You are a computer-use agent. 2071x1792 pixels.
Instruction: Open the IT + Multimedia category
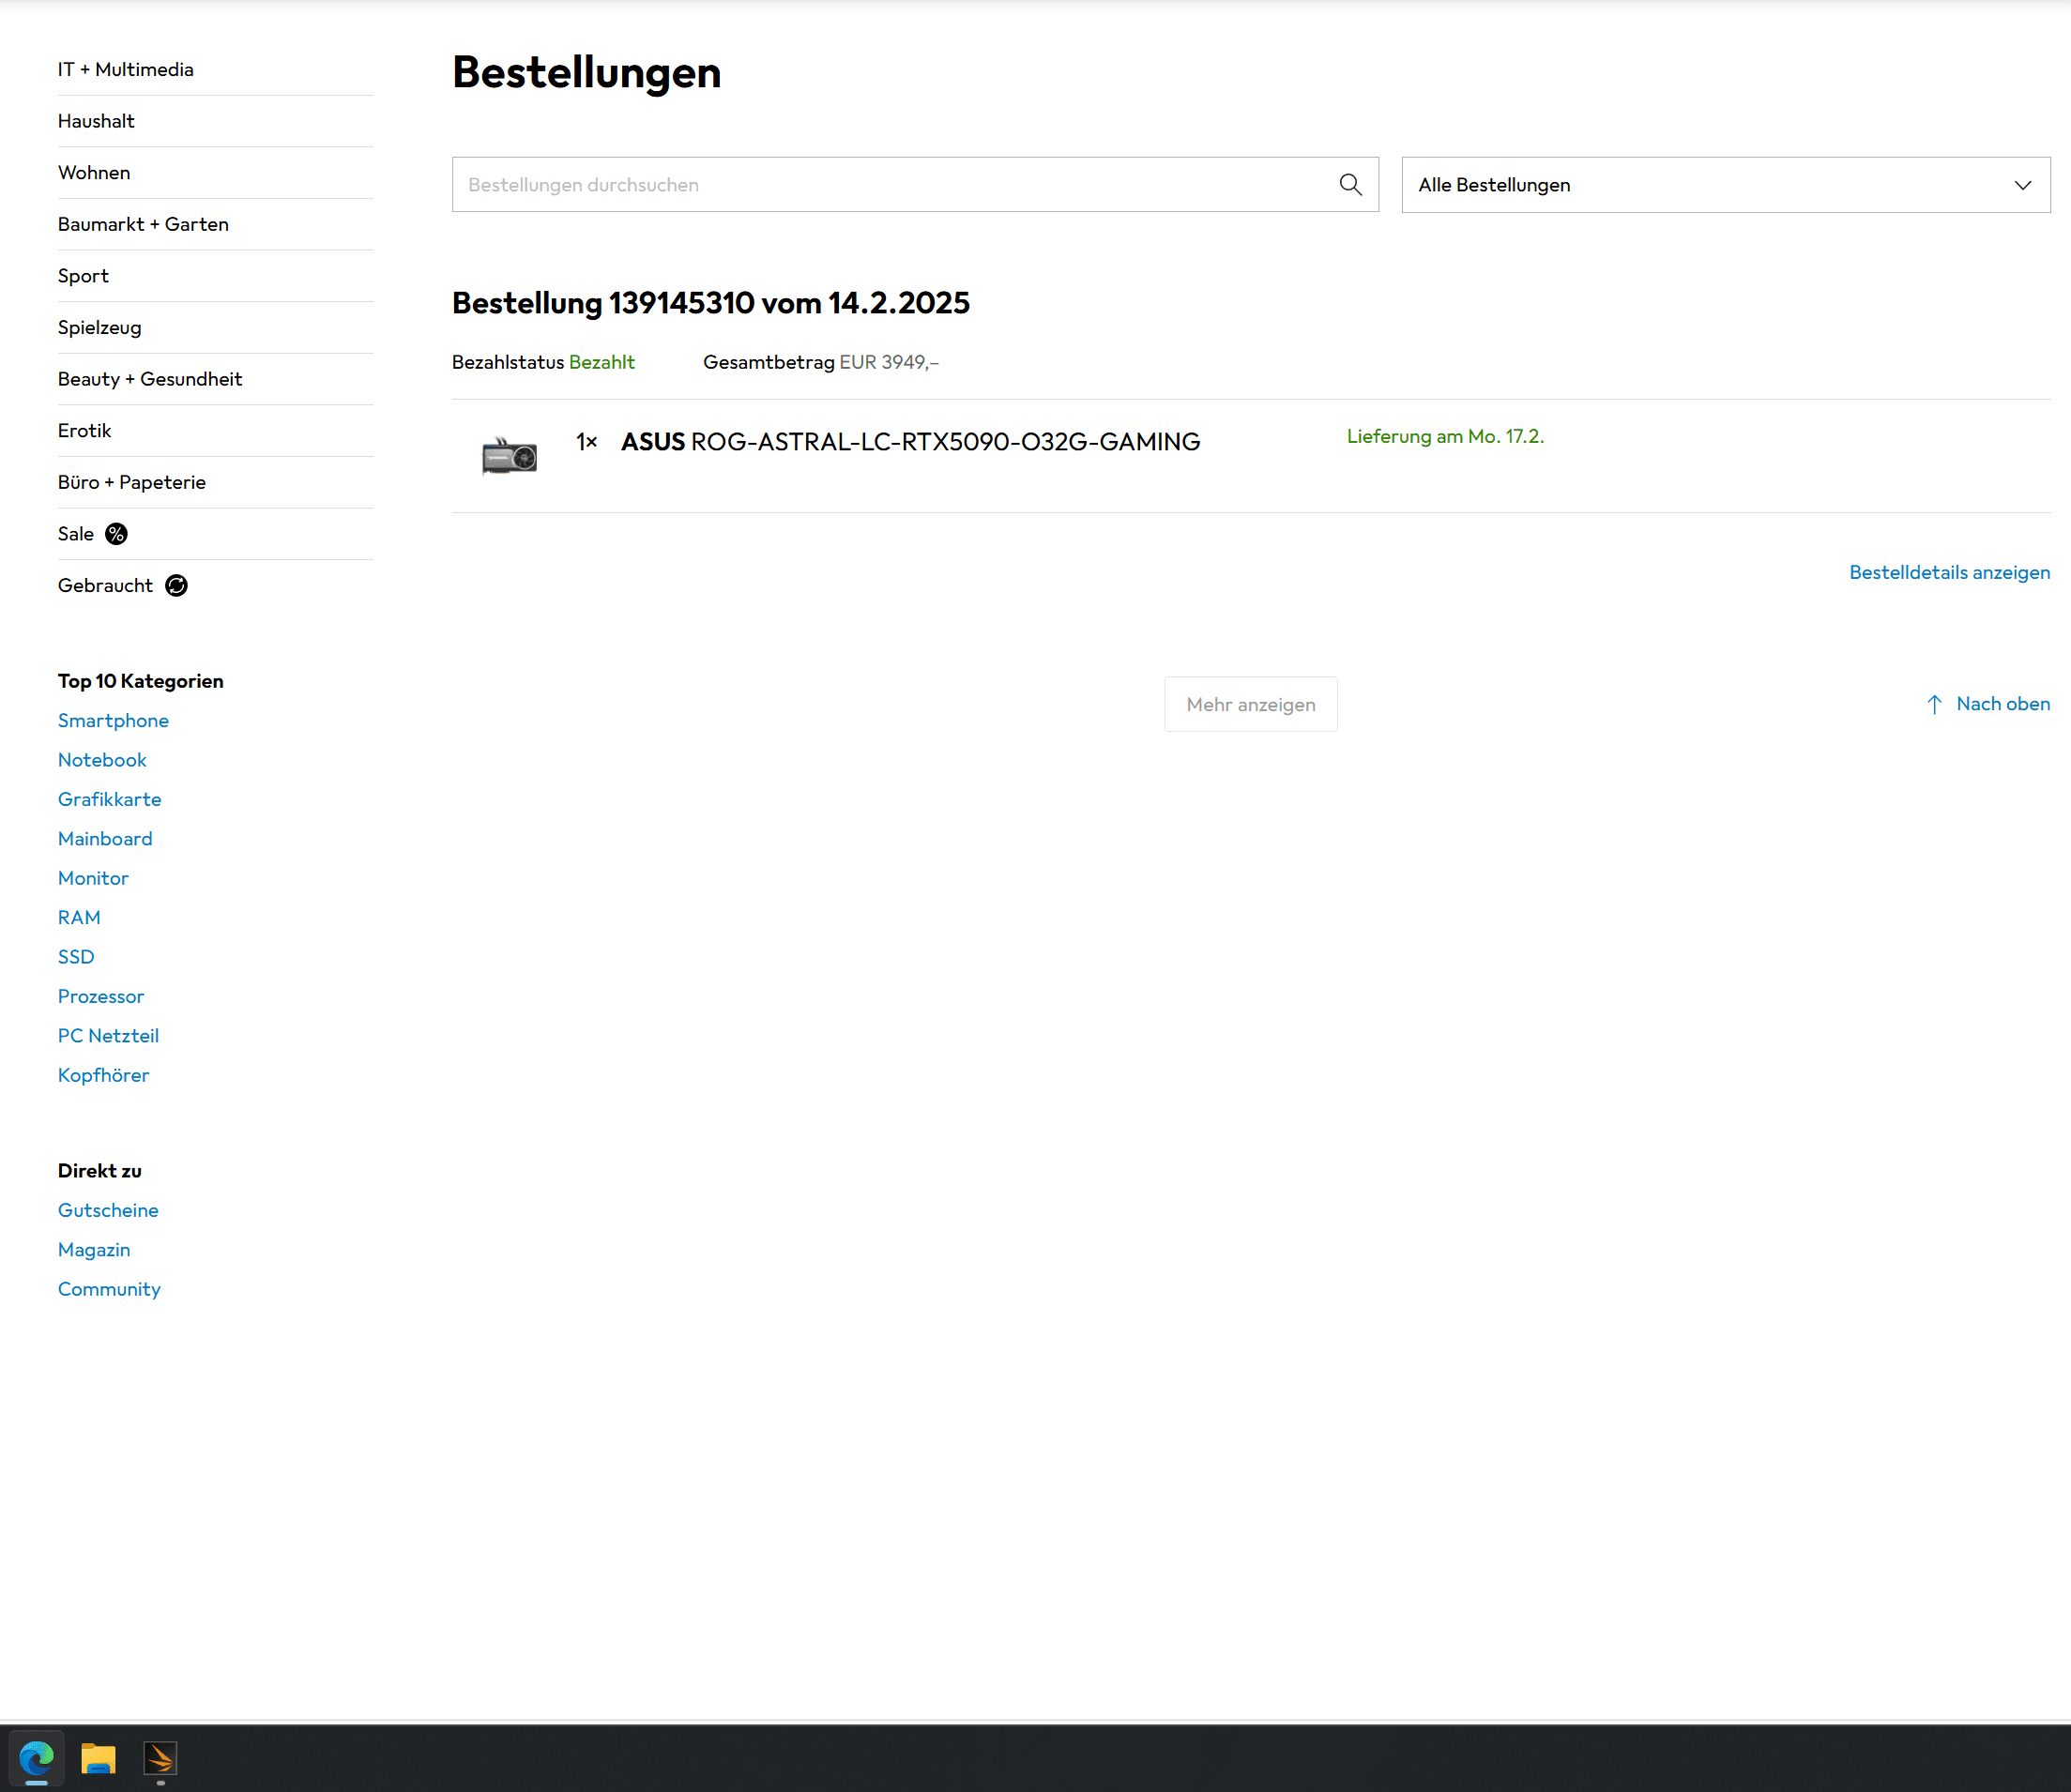[x=126, y=70]
